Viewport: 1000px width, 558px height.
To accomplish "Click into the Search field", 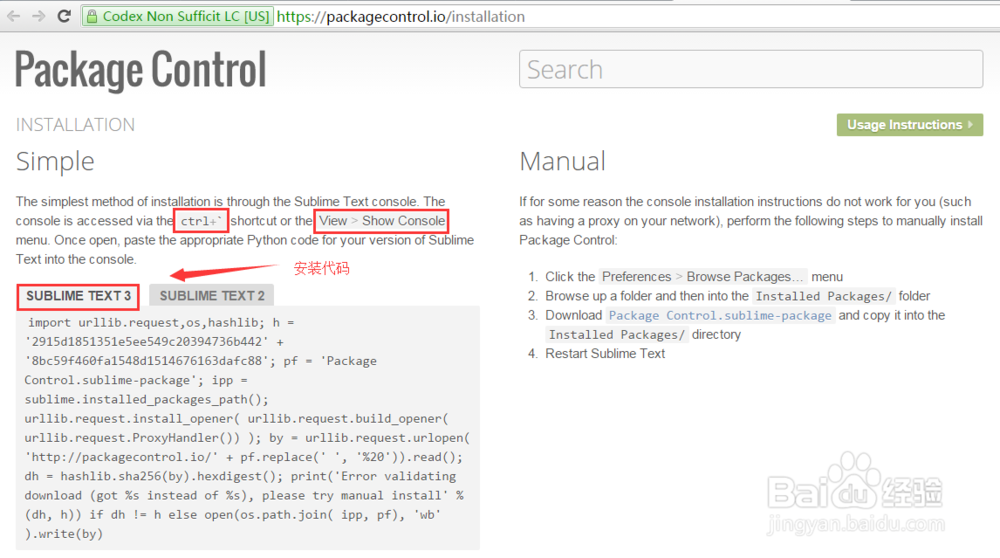I will (751, 69).
